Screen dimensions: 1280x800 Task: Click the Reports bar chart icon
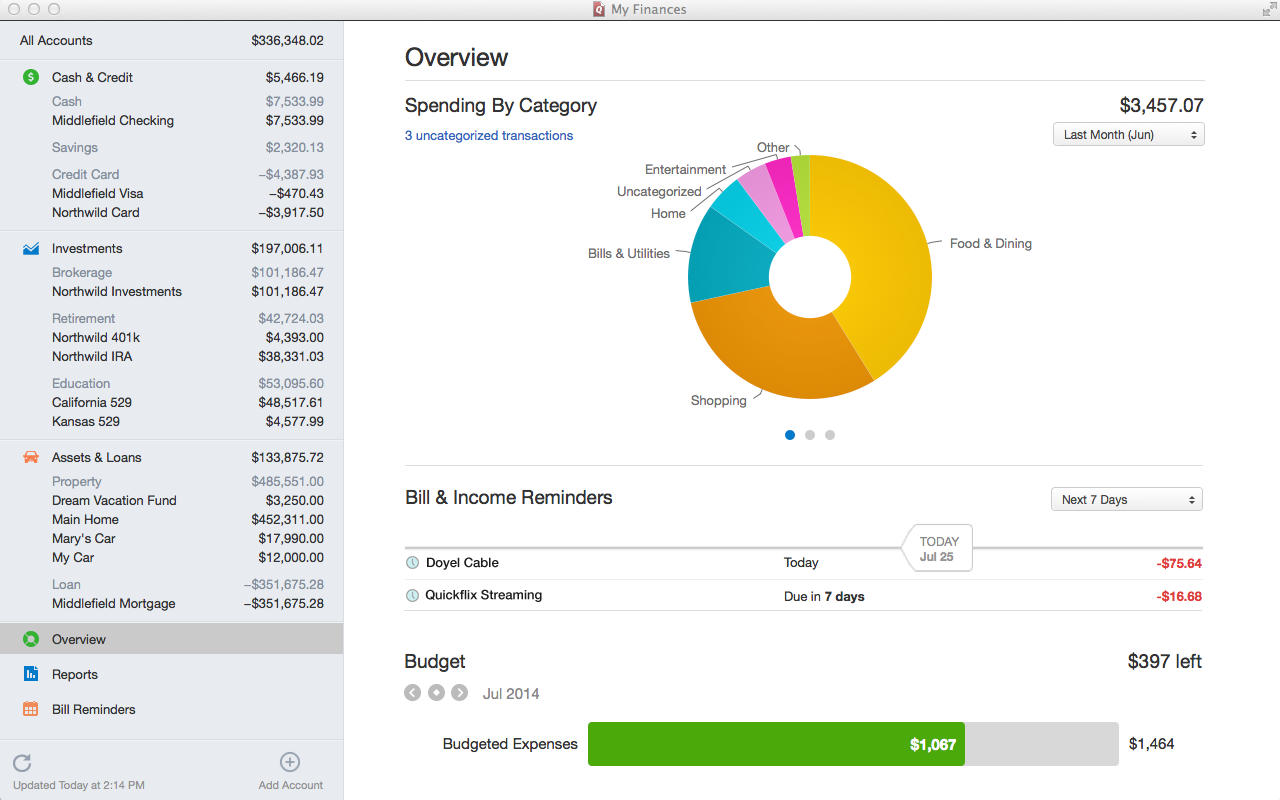coord(31,674)
